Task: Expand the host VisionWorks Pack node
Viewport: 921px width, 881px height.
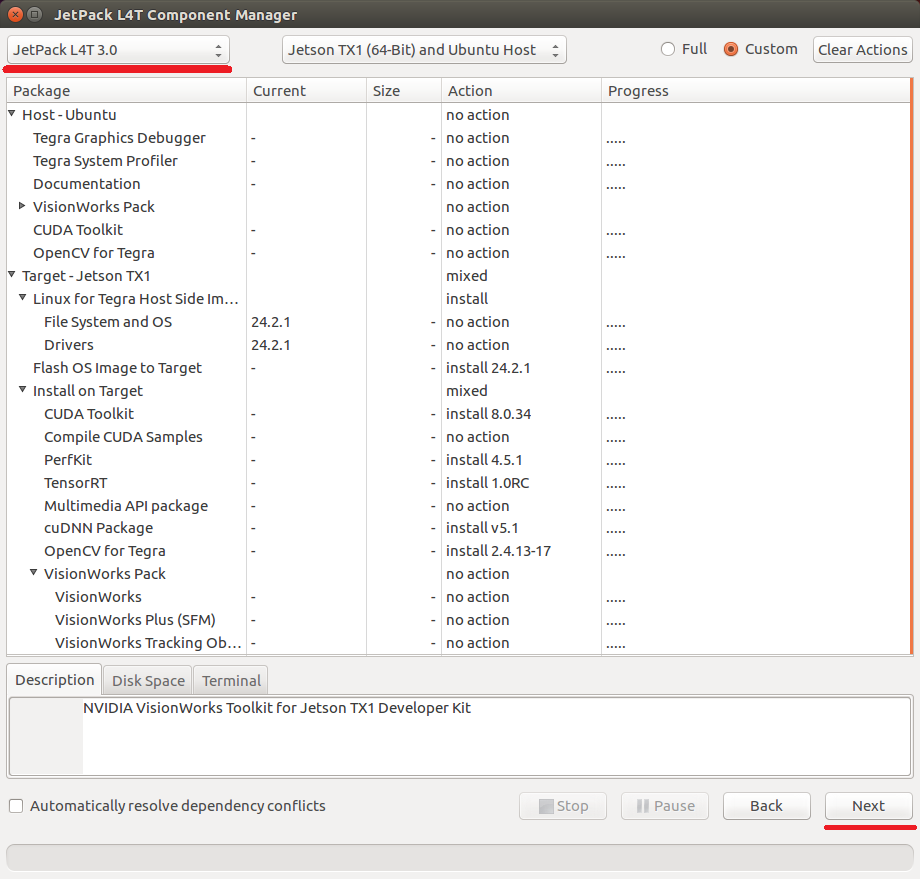Action: point(23,207)
